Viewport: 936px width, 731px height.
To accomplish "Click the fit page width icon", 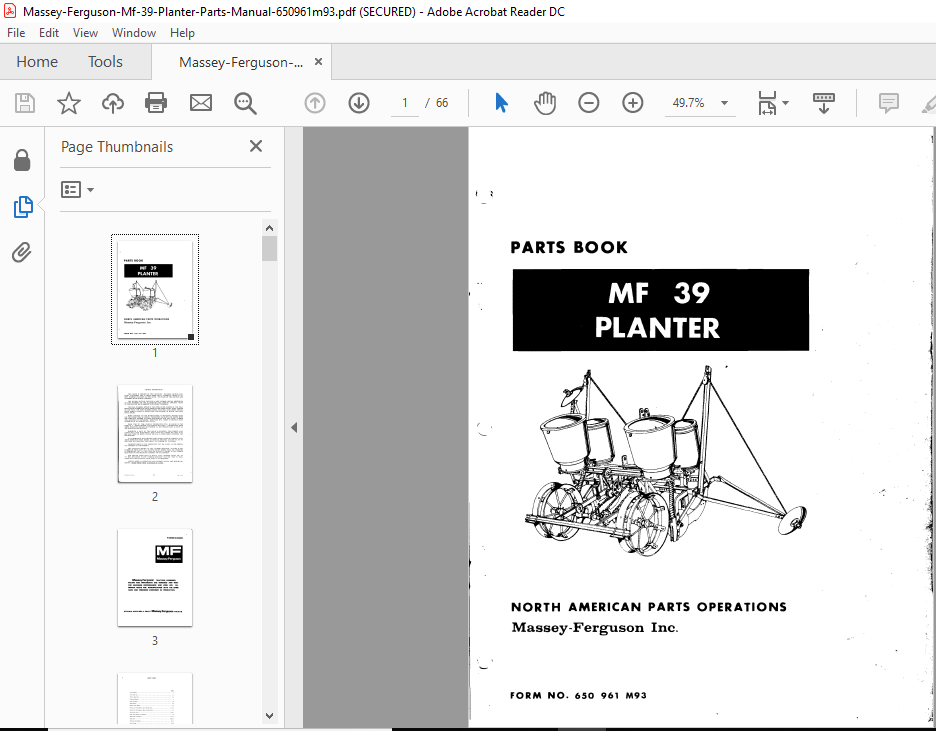I will [x=767, y=103].
